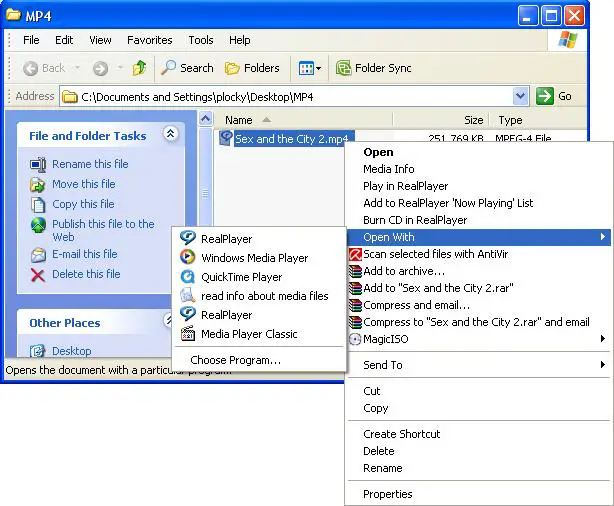This screenshot has height=506, width=614.
Task: Click the Search magnifier toolbar button
Action: pyautogui.click(x=188, y=68)
